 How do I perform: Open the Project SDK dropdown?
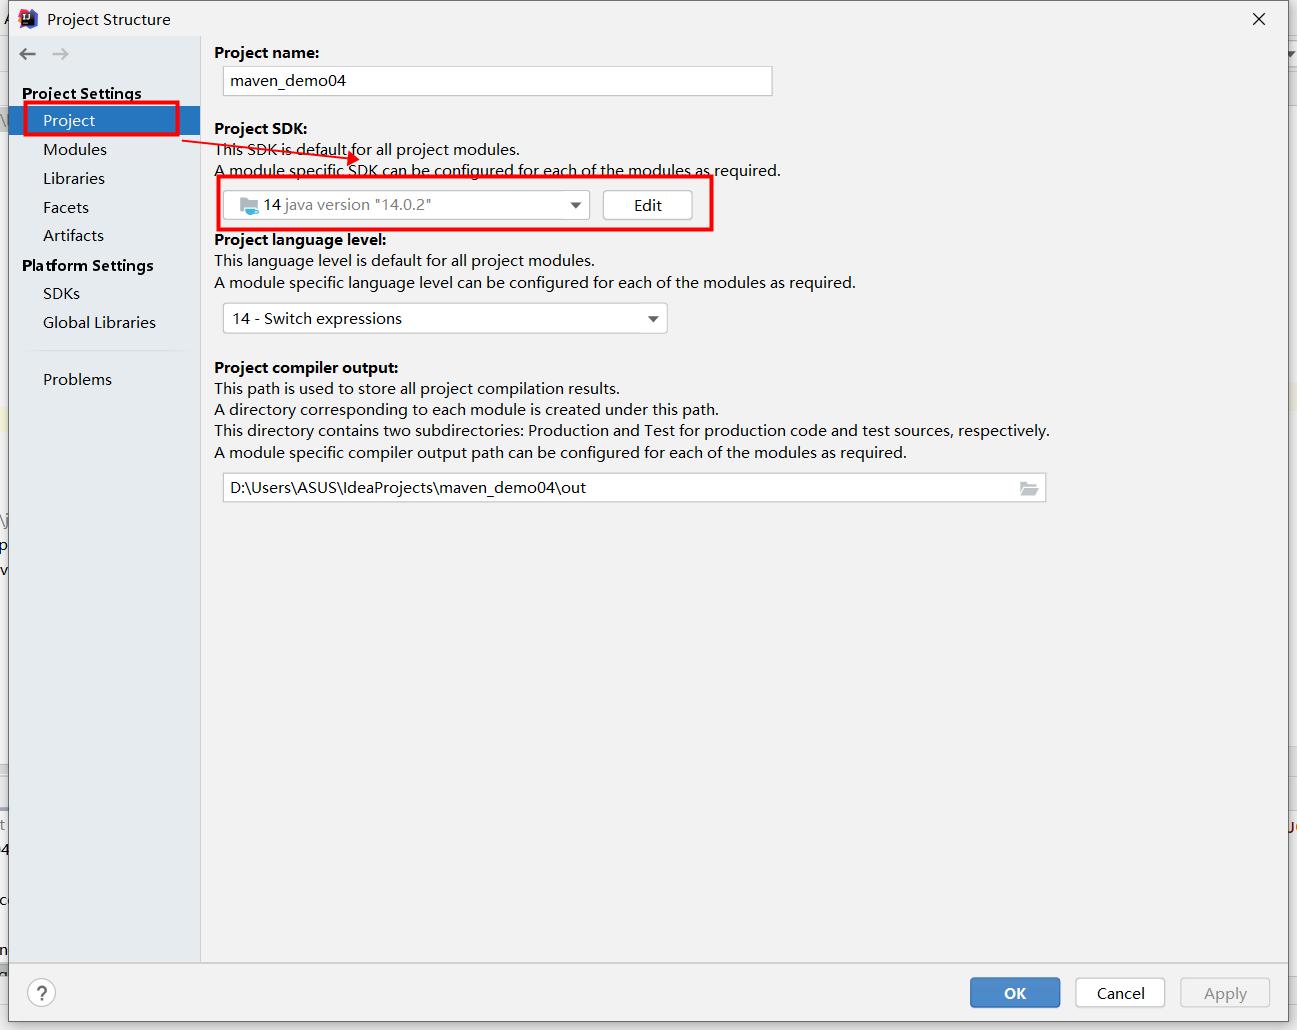tap(406, 205)
